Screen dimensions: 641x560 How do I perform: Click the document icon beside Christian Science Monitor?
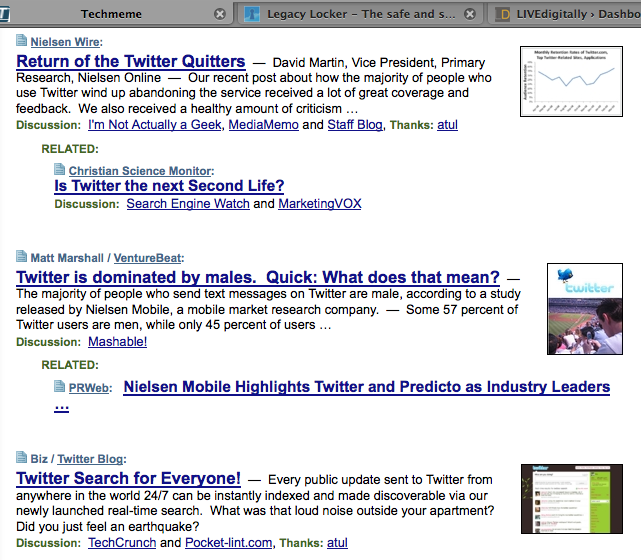[x=60, y=171]
